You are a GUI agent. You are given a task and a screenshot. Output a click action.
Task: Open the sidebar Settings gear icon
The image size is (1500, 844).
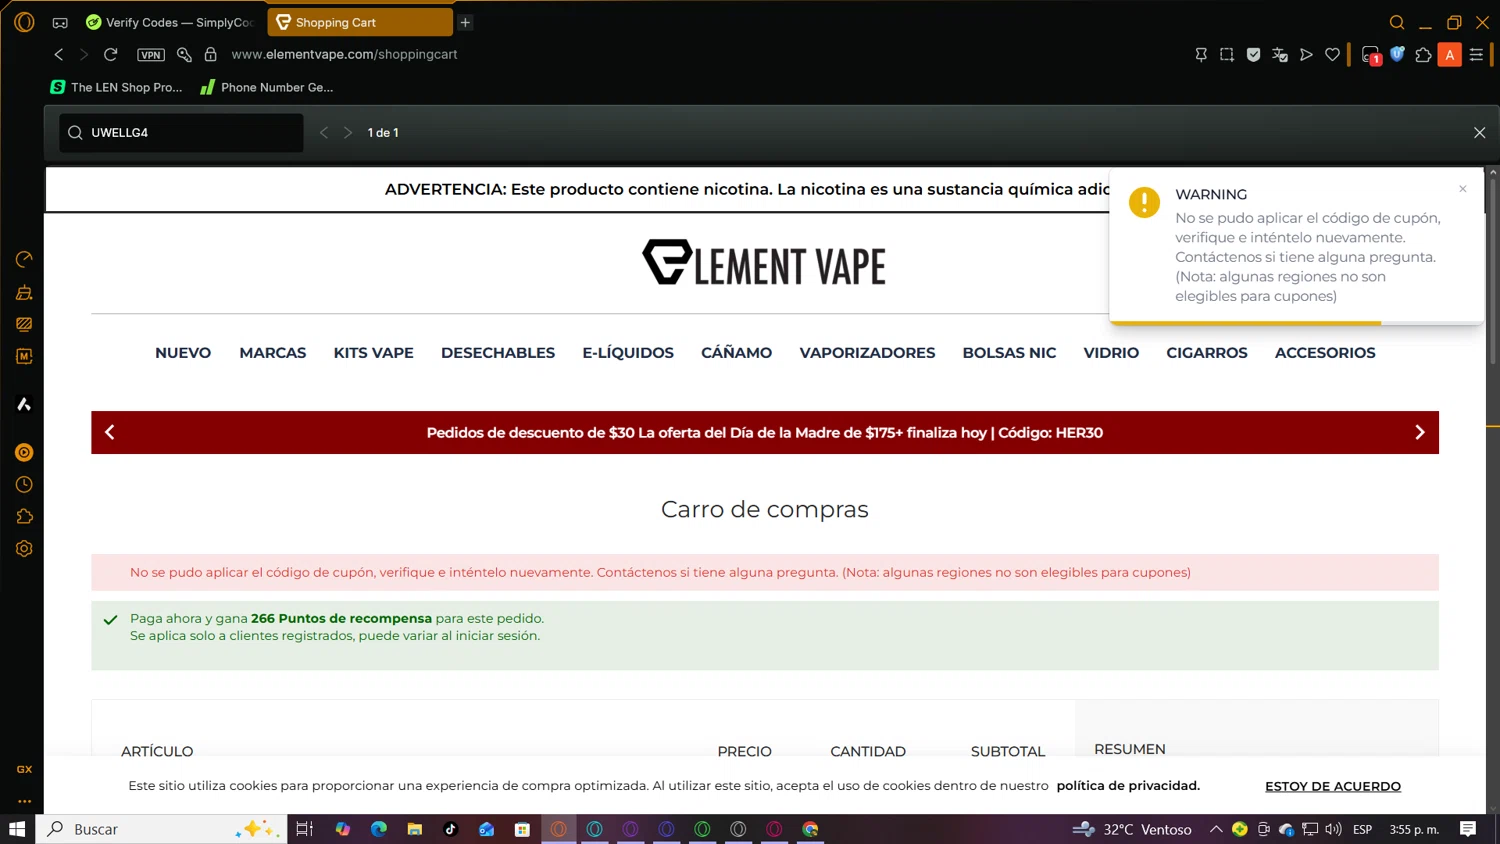[x=24, y=548]
